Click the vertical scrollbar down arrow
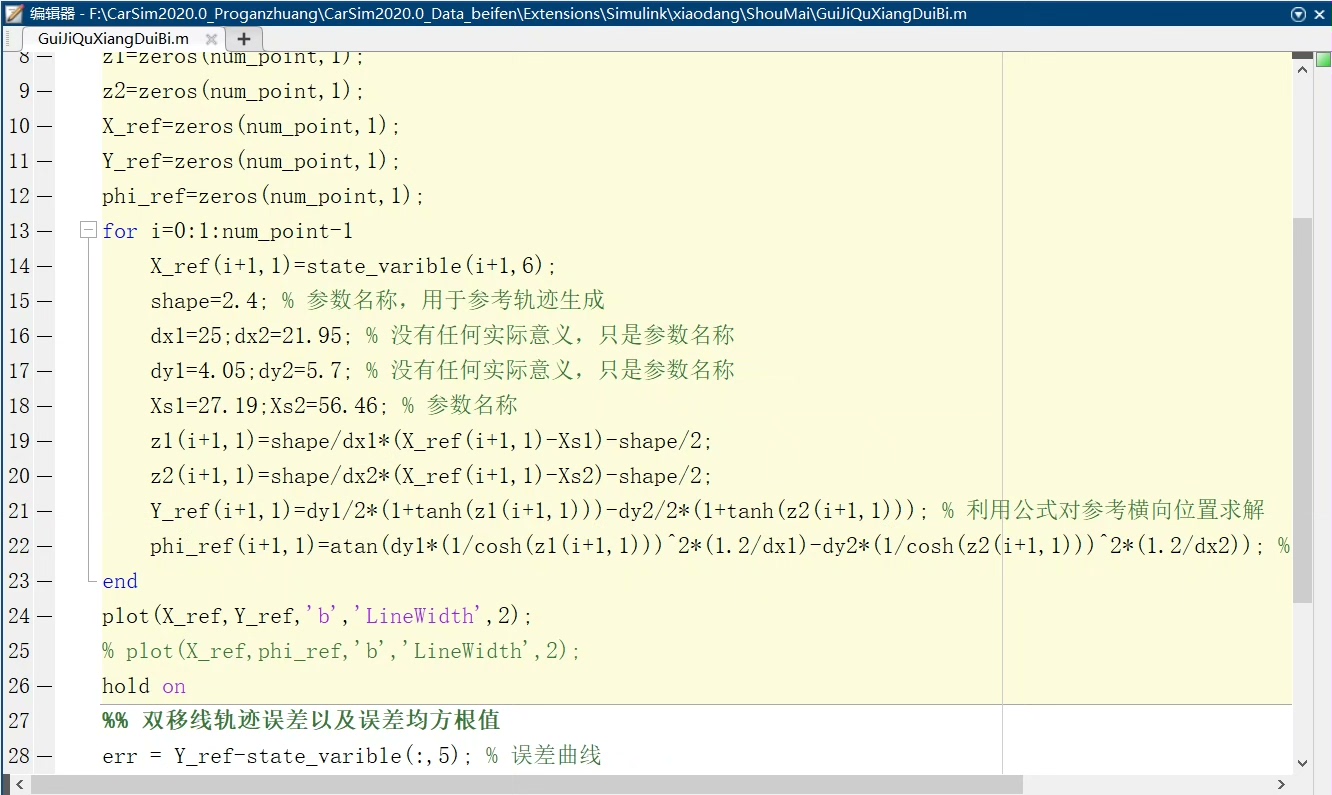 1302,762
